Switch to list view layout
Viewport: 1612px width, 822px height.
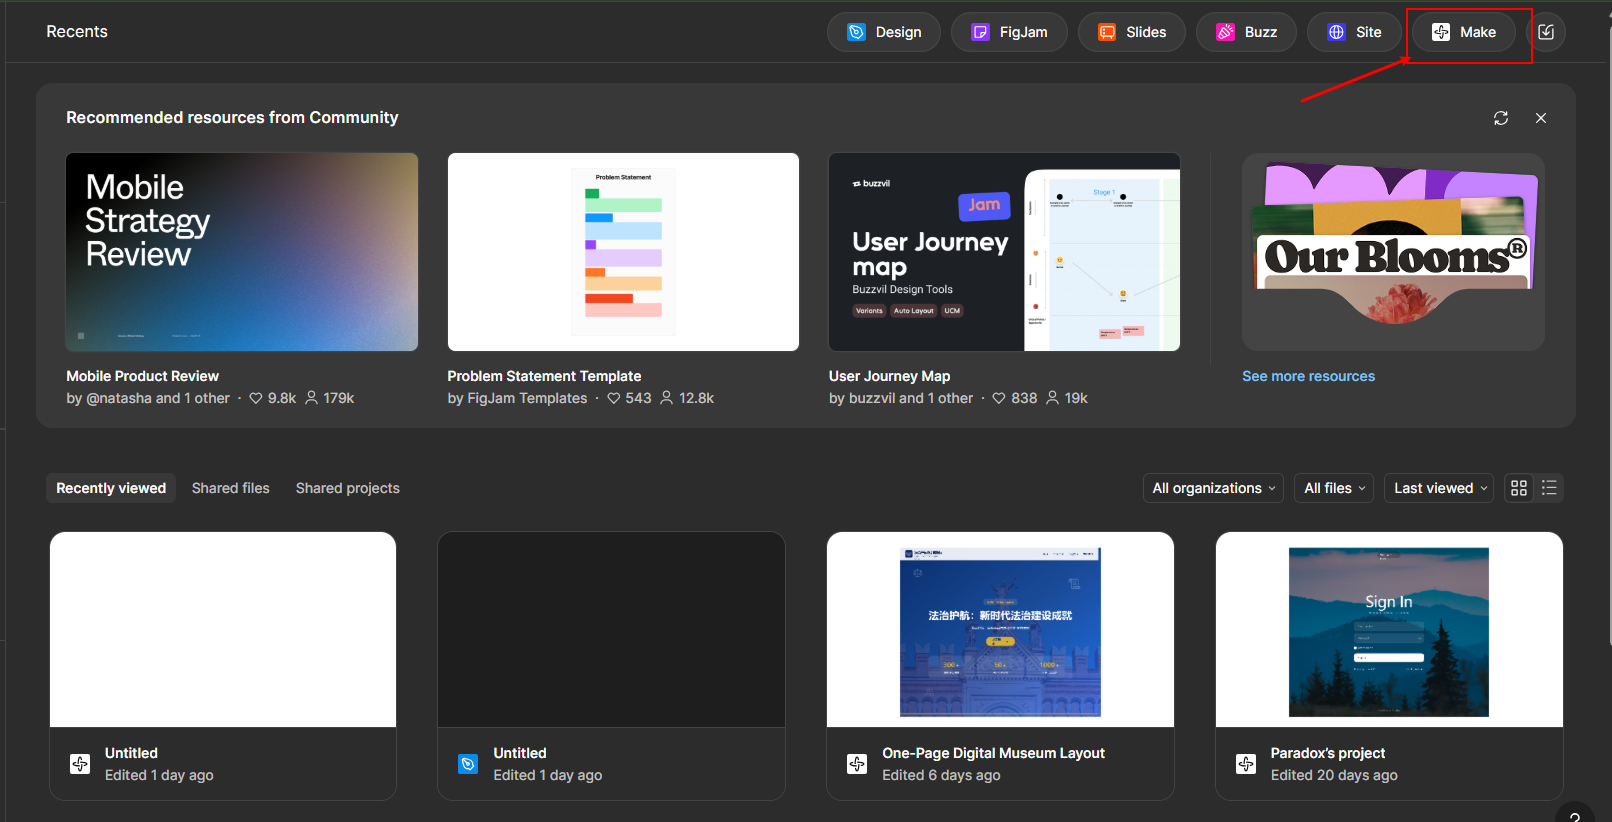click(1549, 488)
